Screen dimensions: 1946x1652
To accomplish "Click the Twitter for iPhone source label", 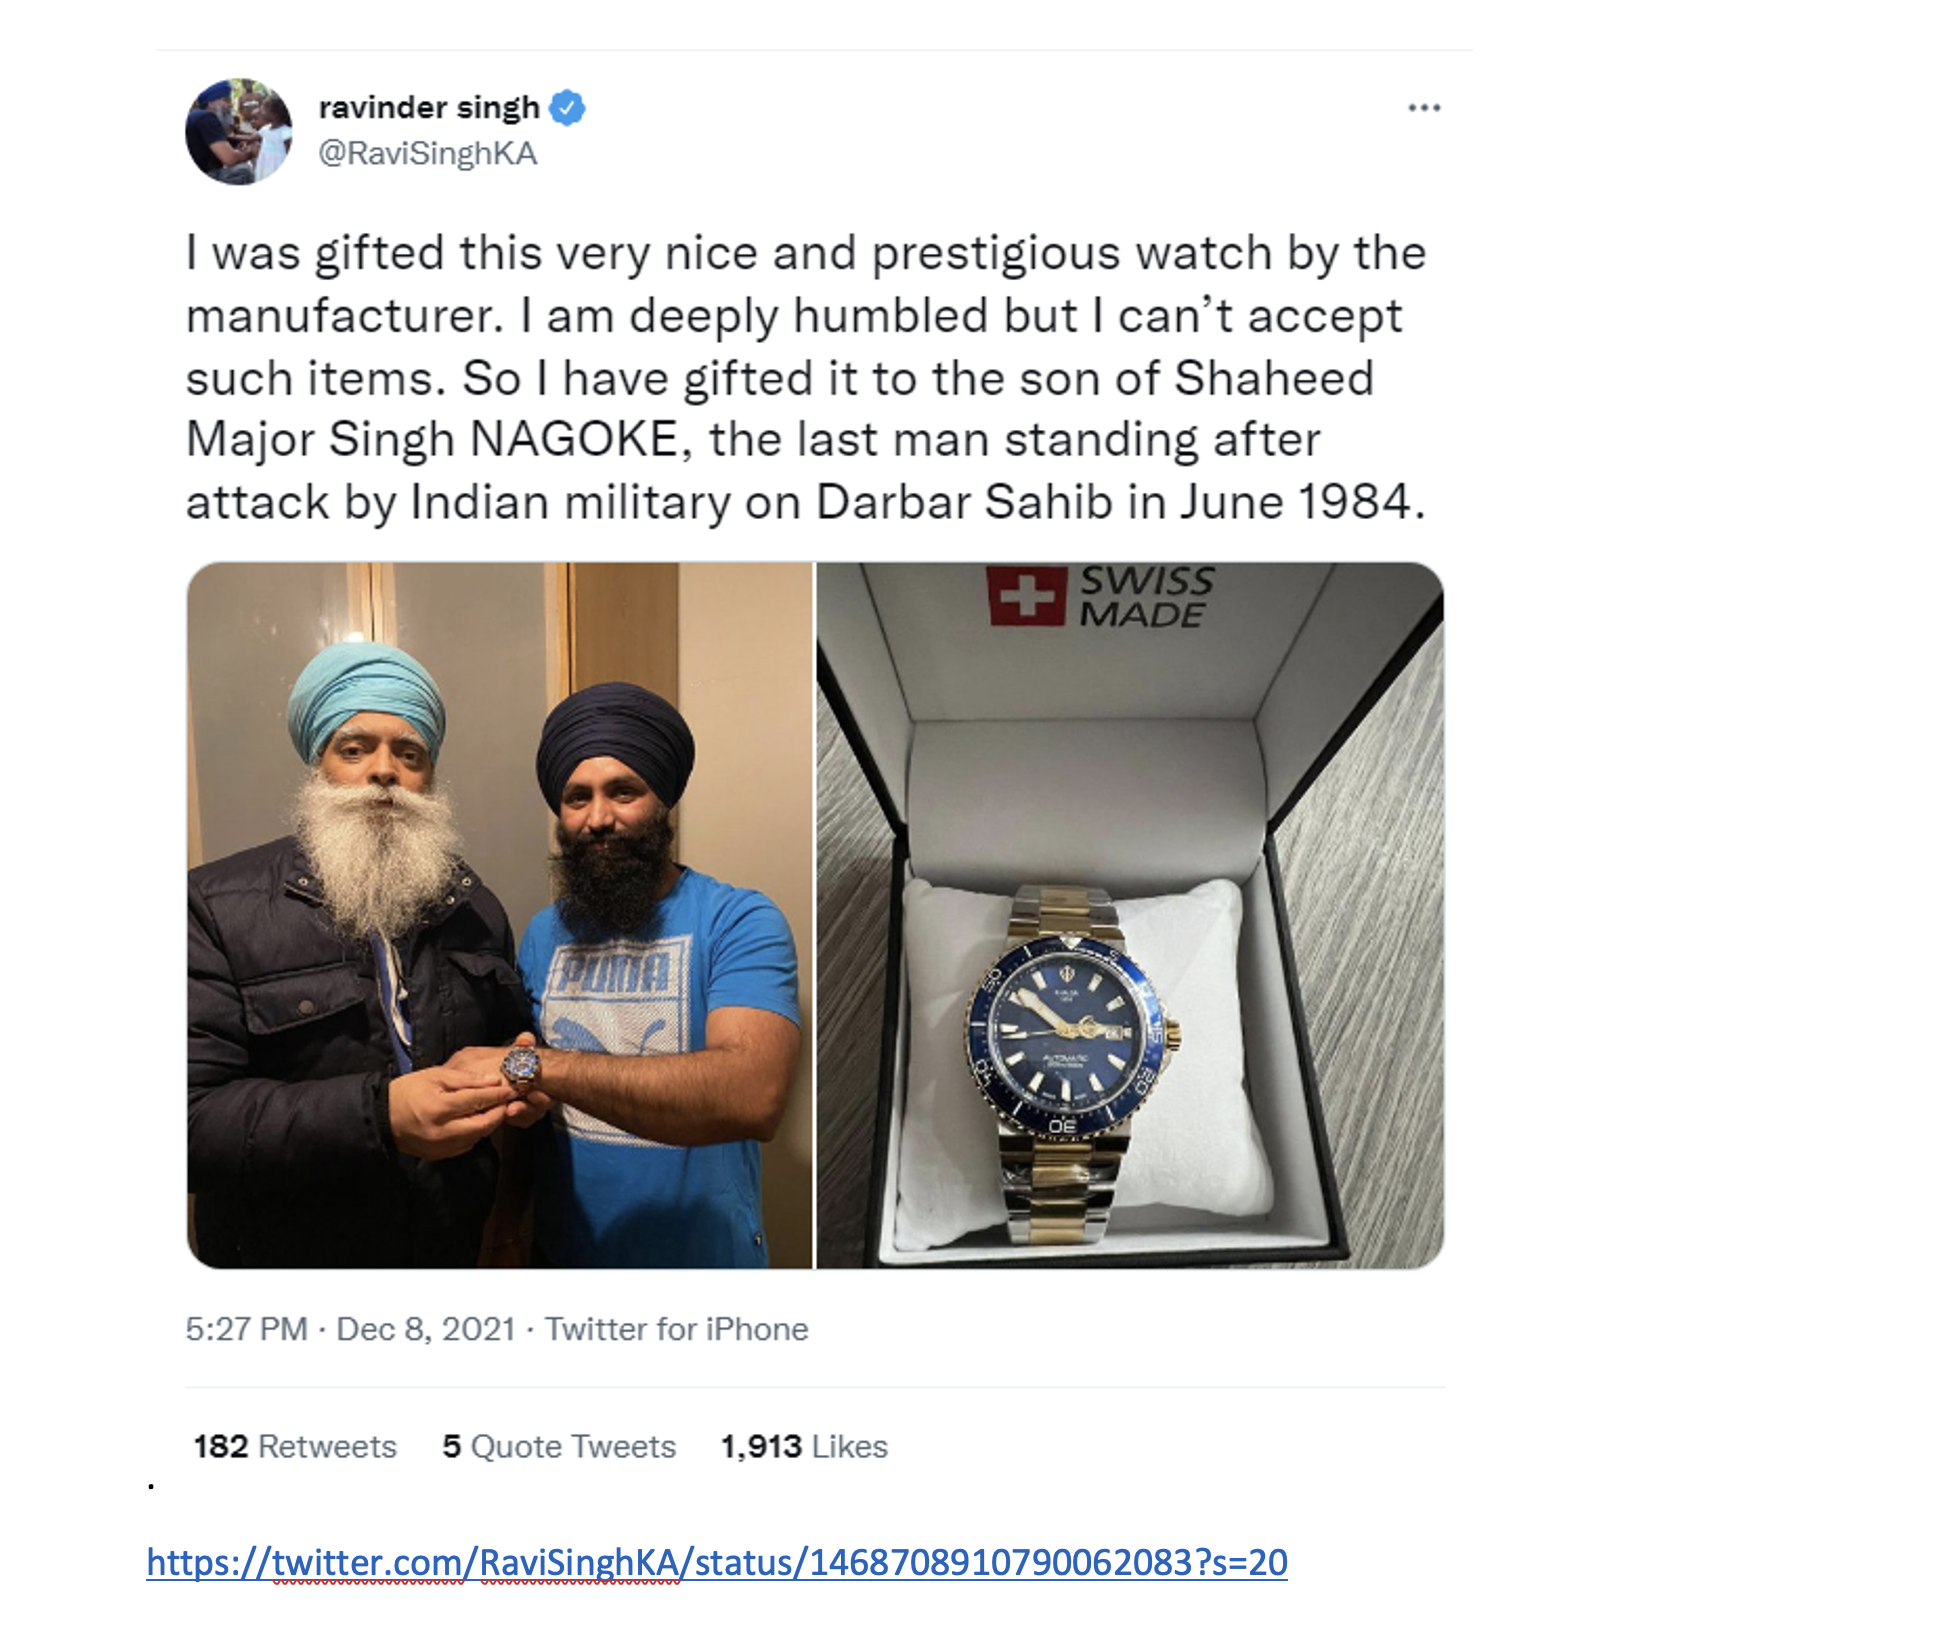I will [x=676, y=1329].
